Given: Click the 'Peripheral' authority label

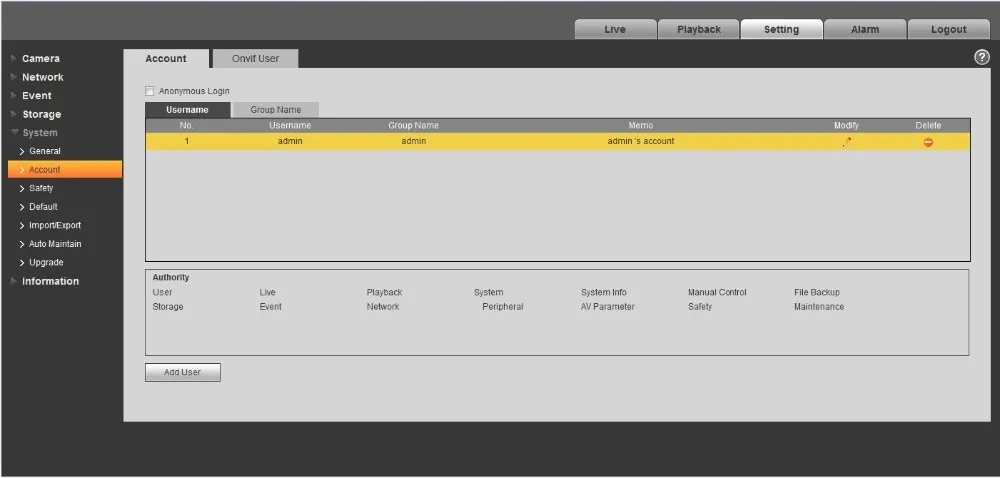Looking at the screenshot, I should pyautogui.click(x=503, y=307).
